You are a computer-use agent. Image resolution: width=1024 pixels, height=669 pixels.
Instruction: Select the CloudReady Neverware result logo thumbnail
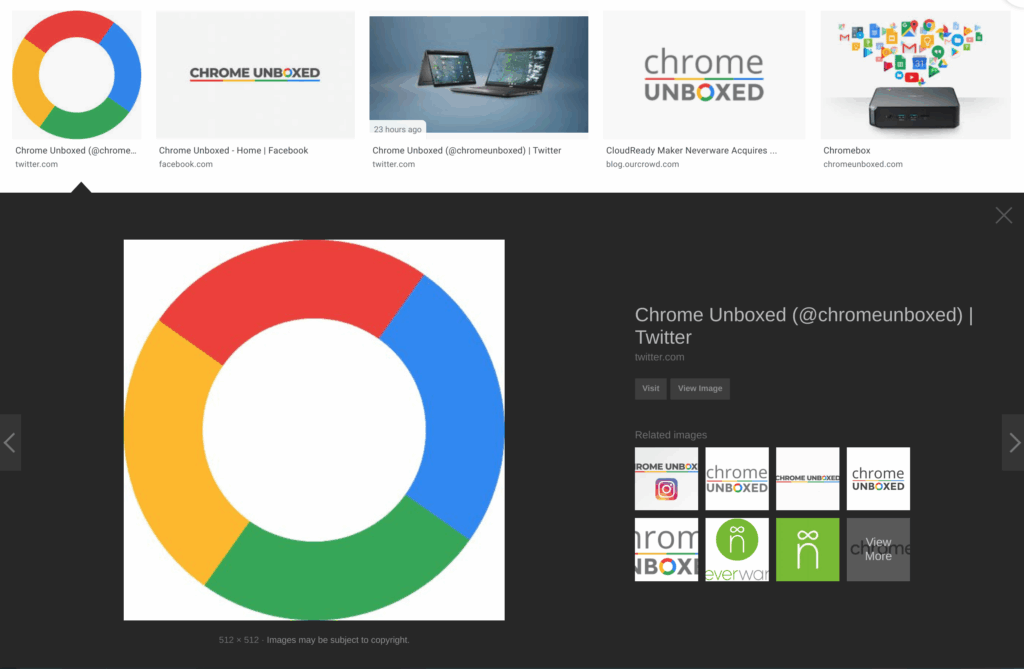click(x=704, y=74)
